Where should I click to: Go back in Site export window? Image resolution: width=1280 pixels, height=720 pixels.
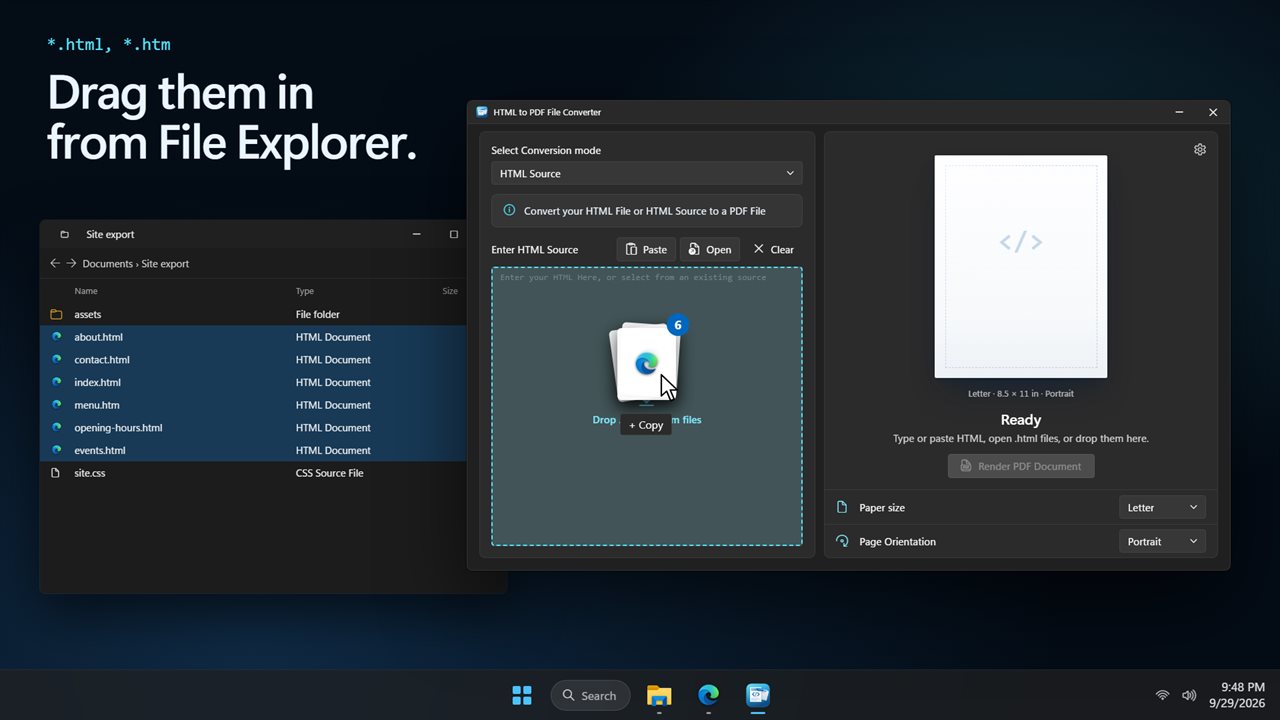pyautogui.click(x=55, y=264)
